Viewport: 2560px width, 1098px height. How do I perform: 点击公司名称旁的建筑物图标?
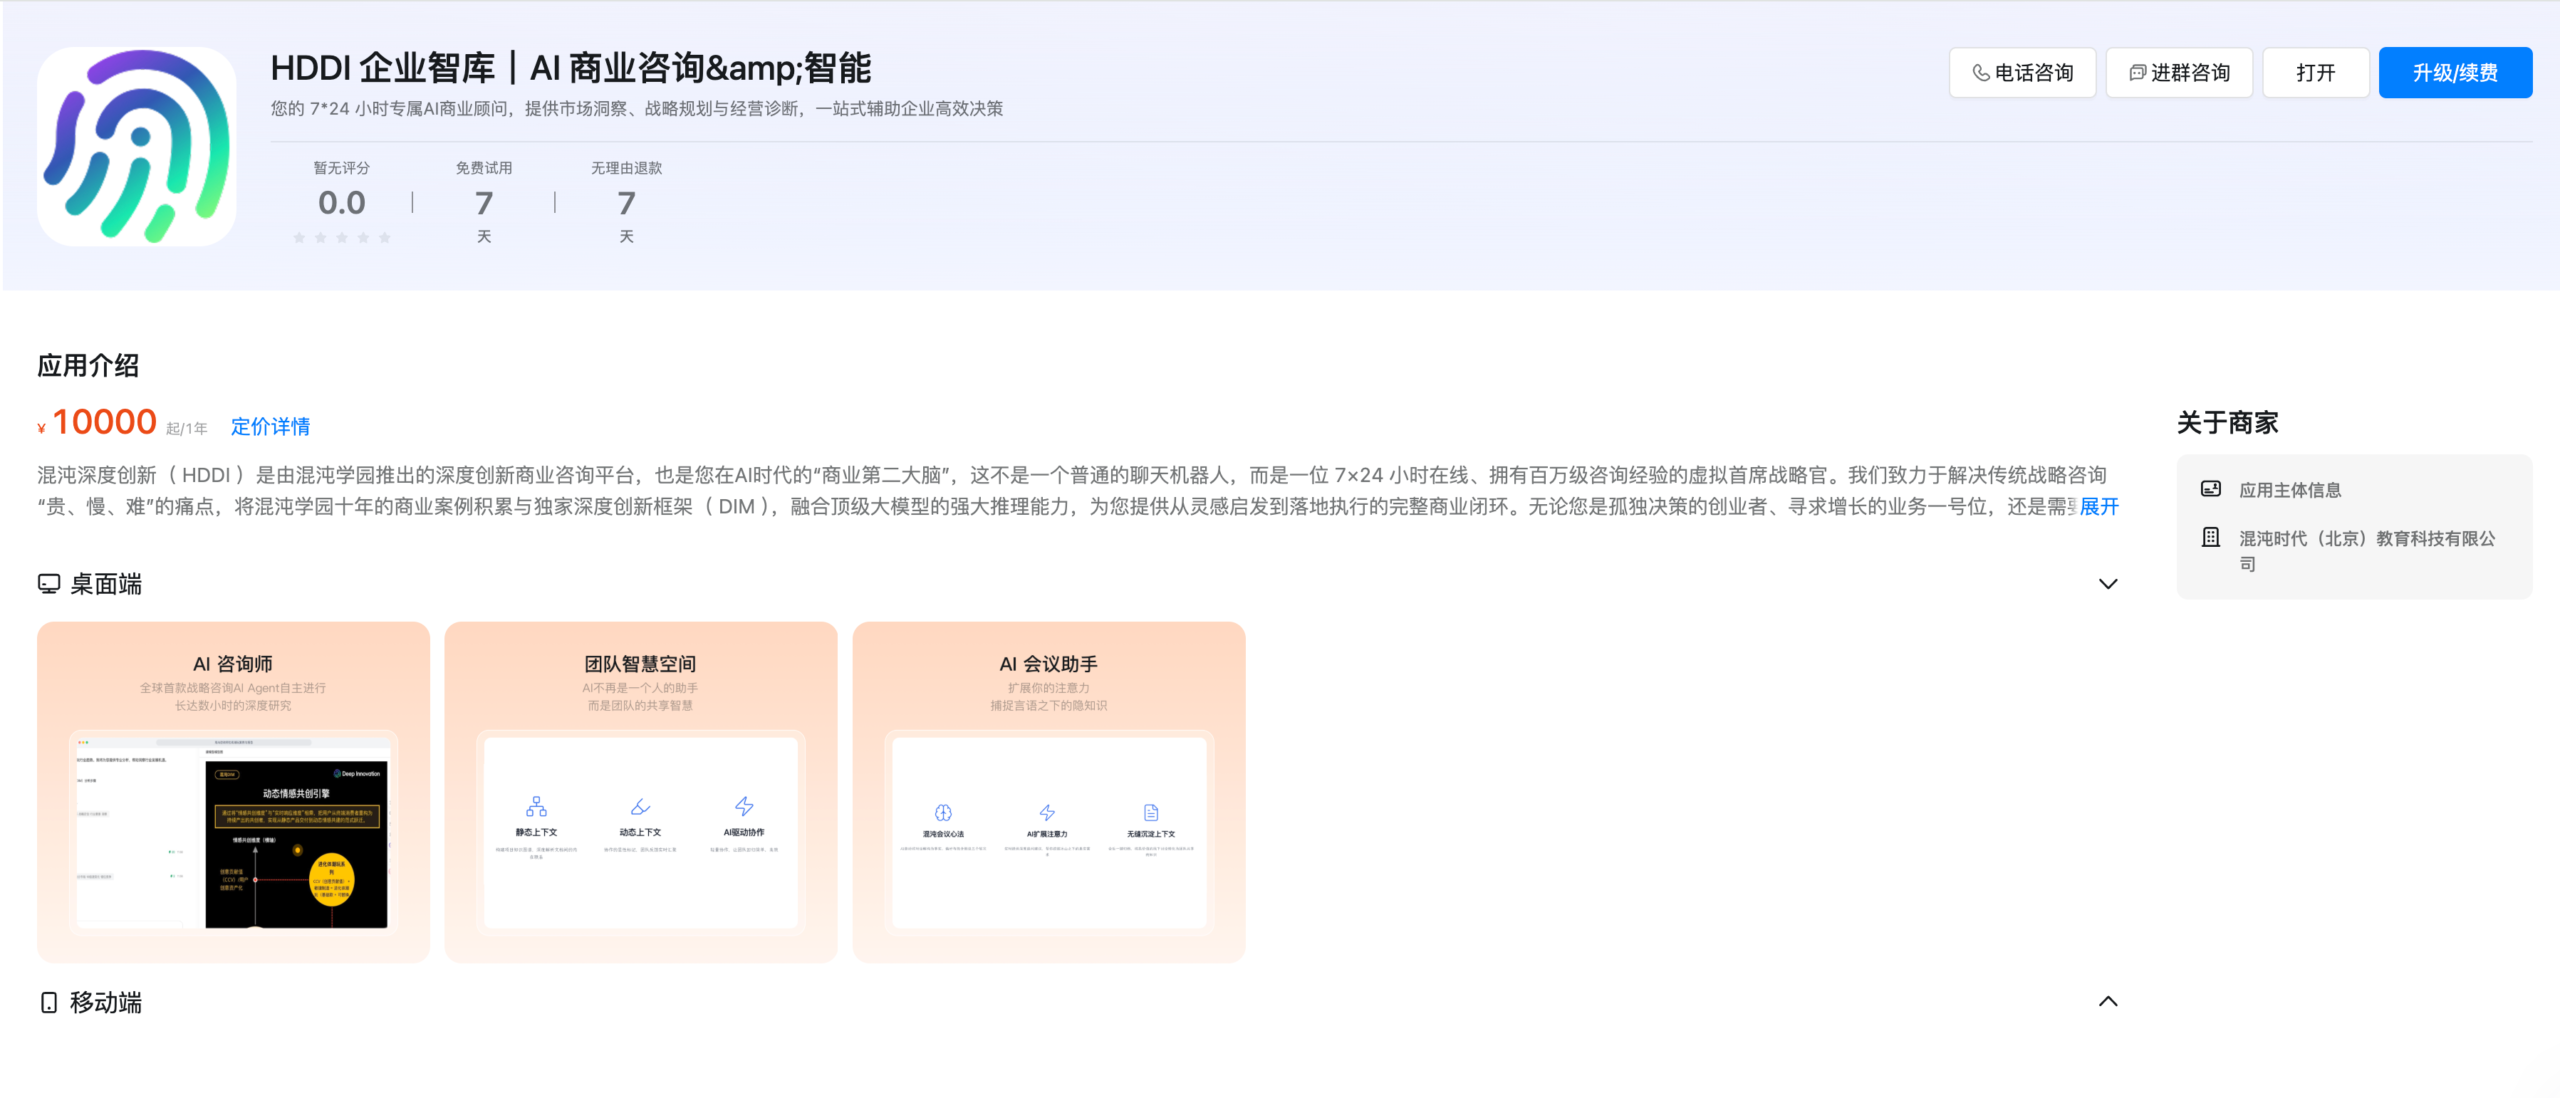[x=2212, y=538]
